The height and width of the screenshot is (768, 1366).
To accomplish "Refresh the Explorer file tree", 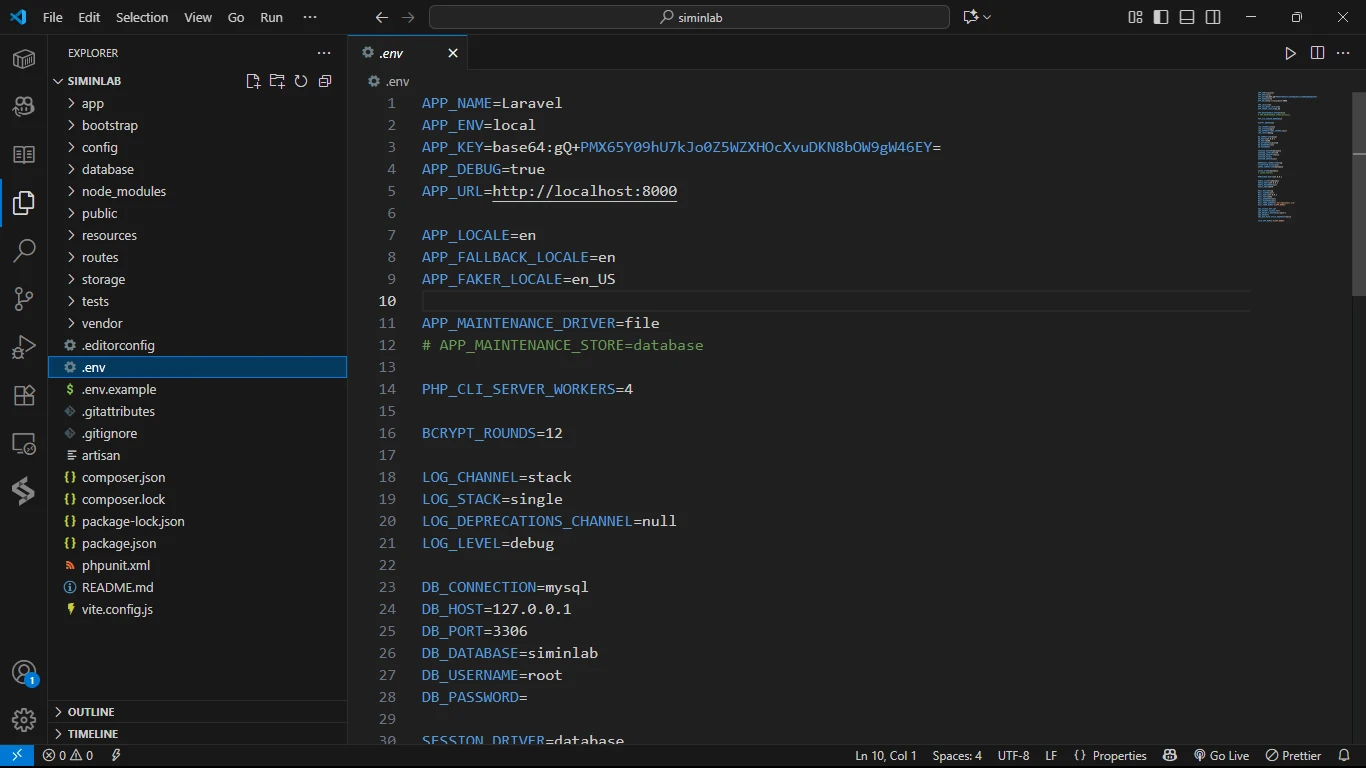I will point(301,81).
